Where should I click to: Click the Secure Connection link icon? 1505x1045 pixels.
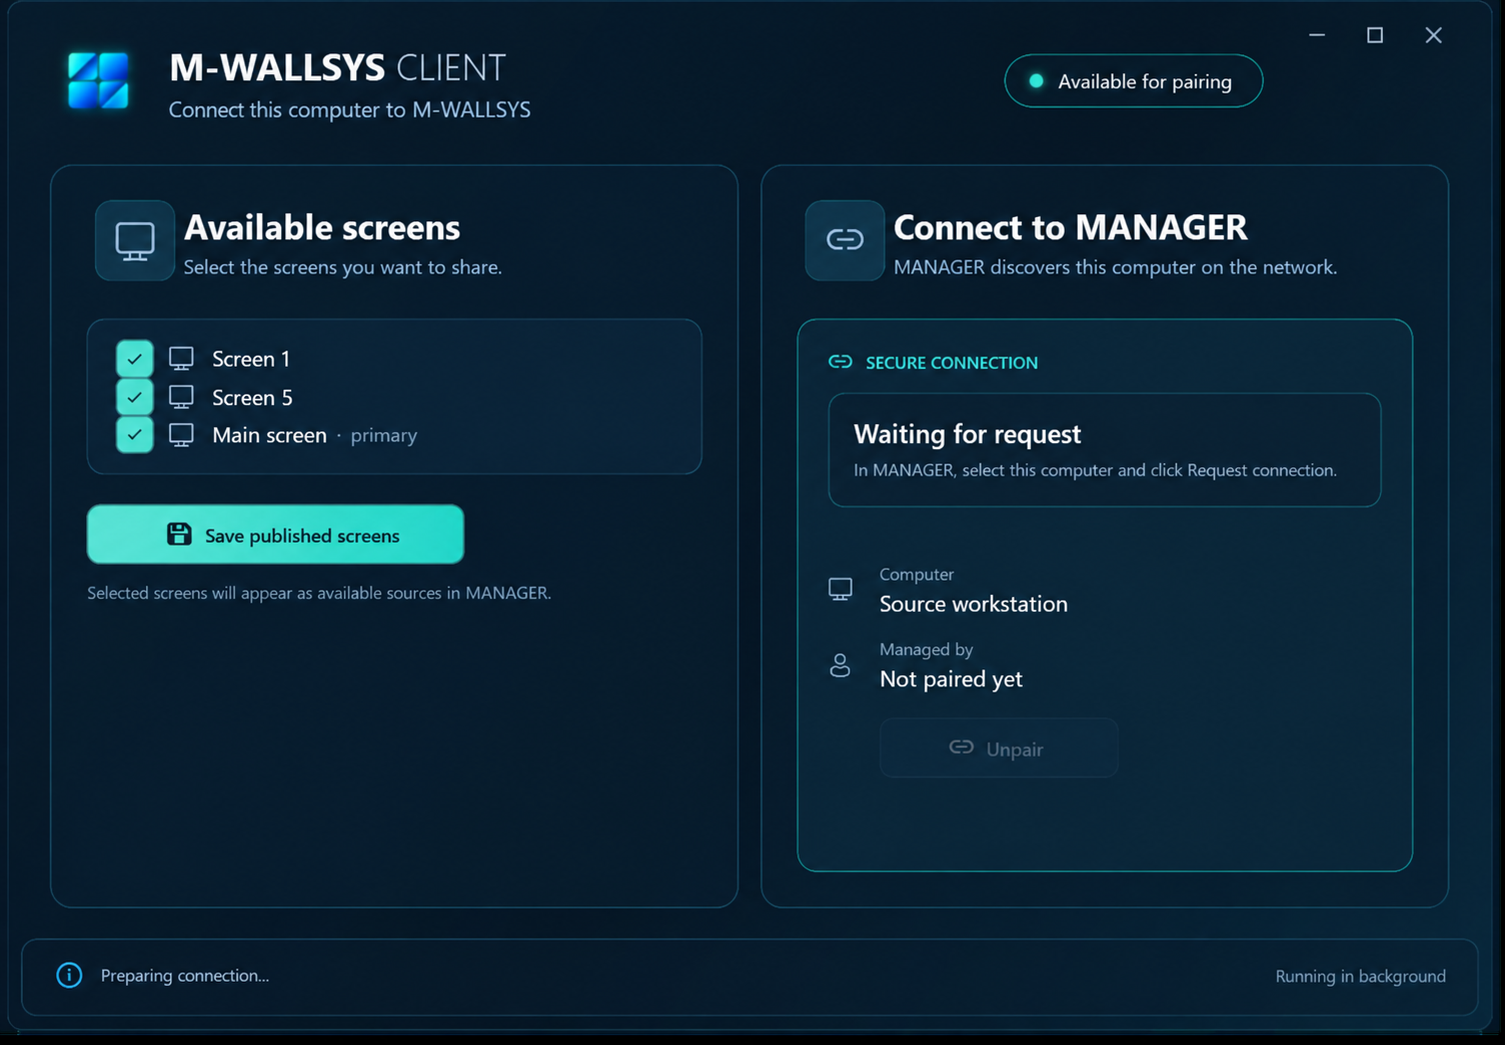[841, 362]
